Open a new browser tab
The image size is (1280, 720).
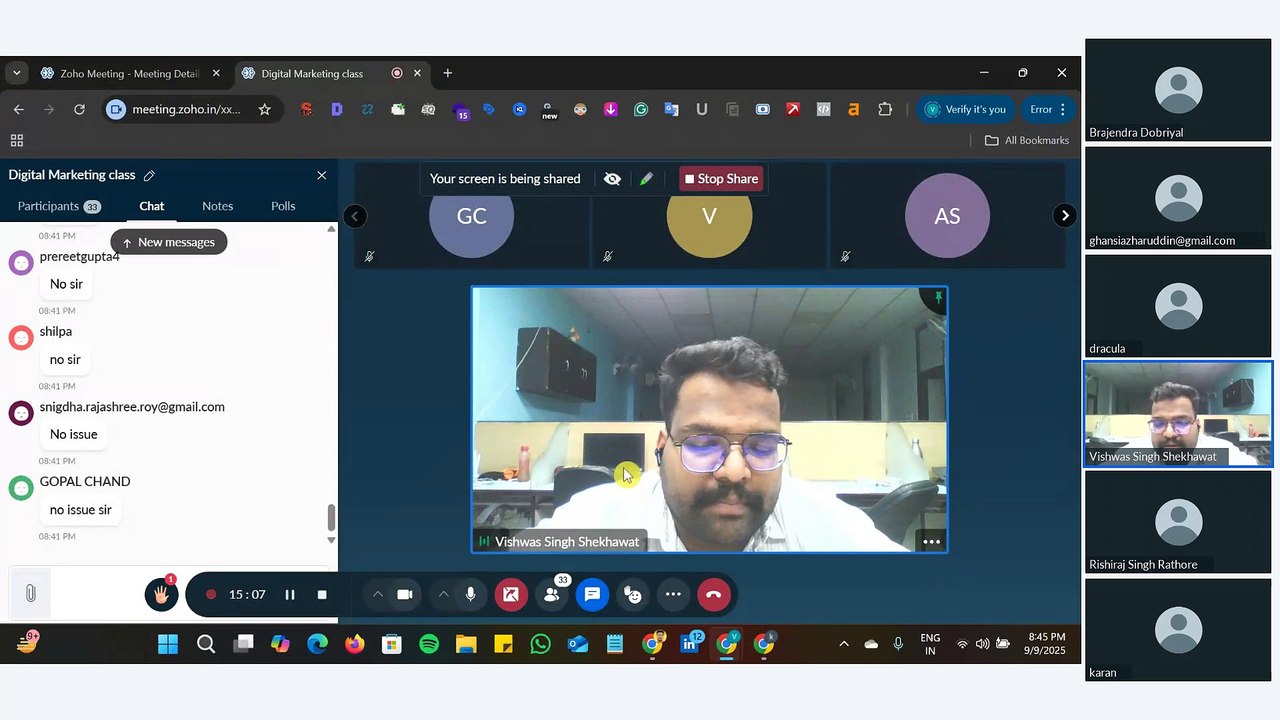tap(447, 73)
